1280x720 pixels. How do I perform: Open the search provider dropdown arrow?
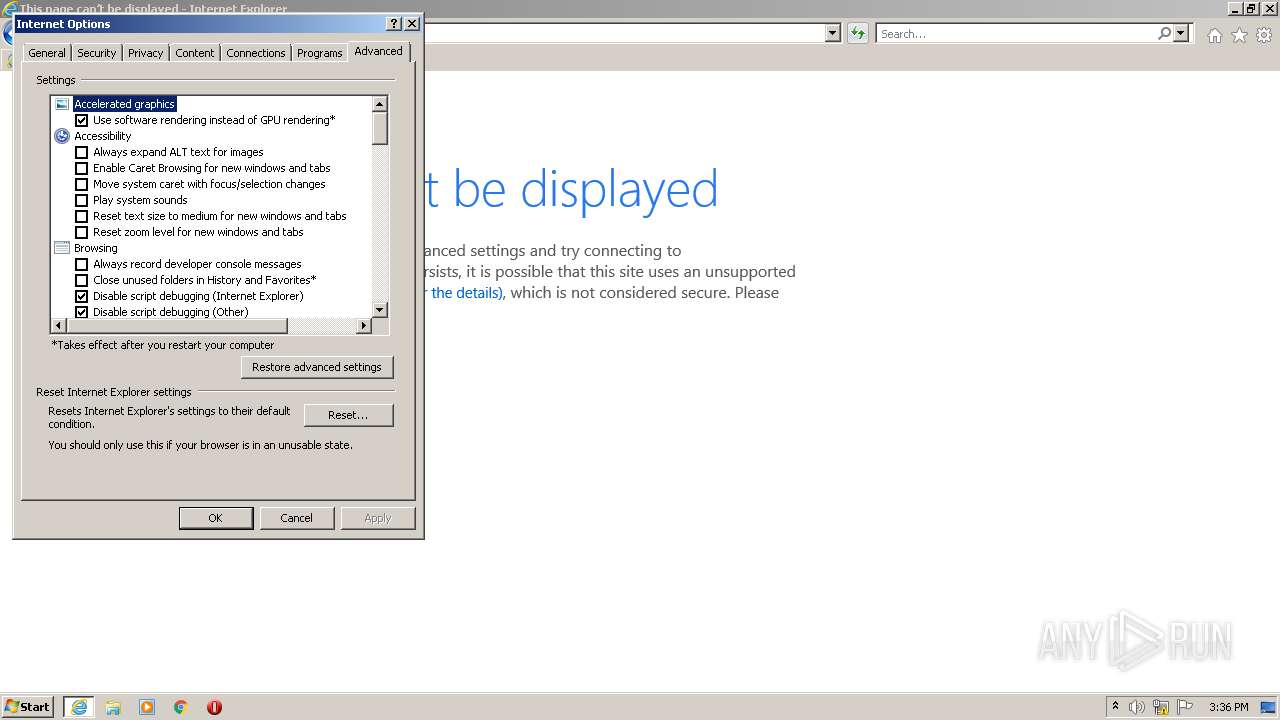(x=1181, y=33)
